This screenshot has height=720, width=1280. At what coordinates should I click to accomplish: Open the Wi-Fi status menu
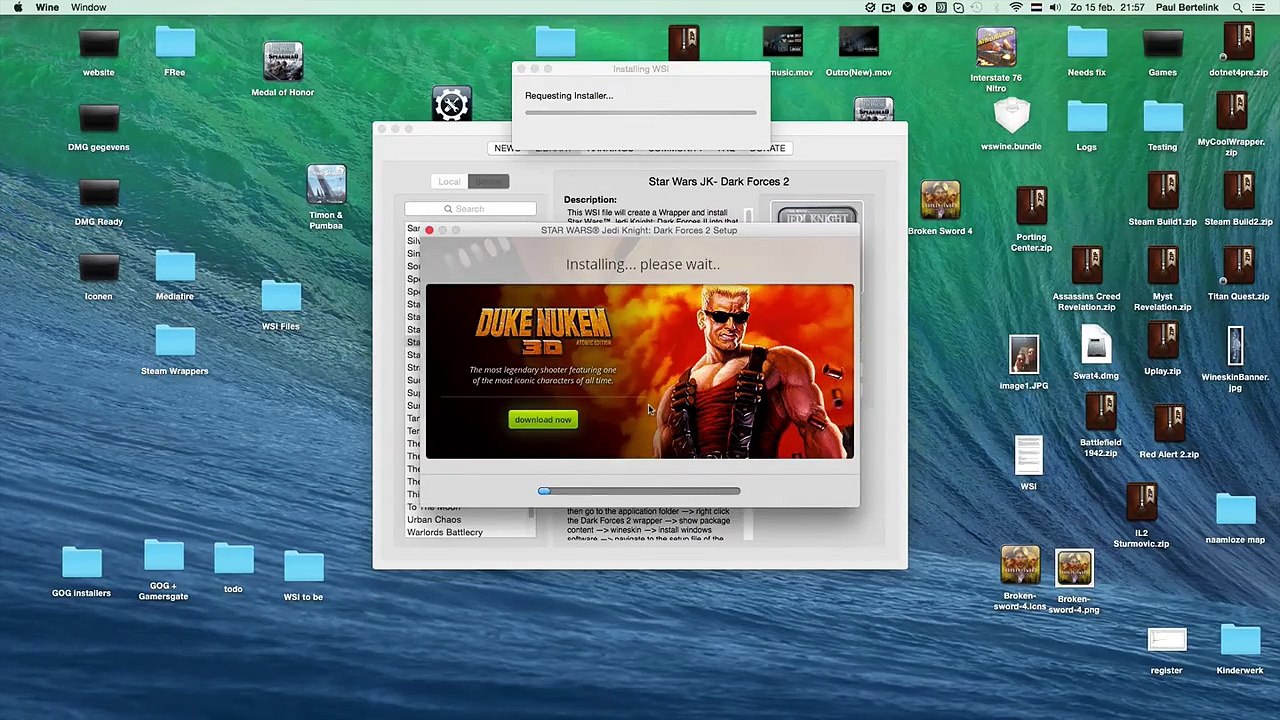coord(1016,8)
